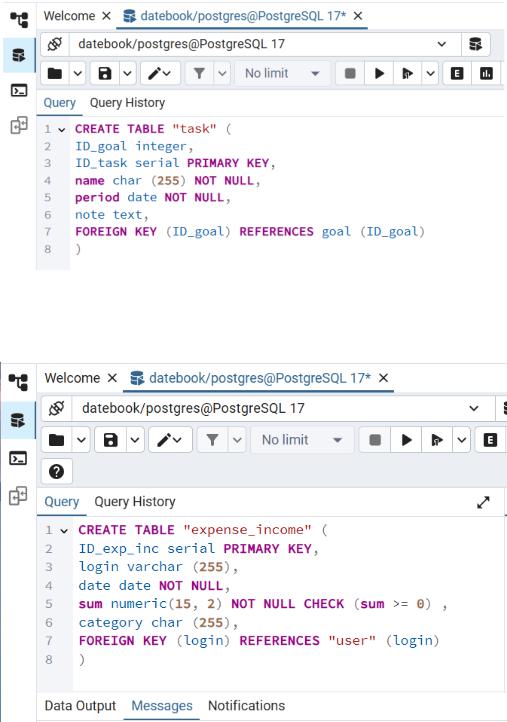The image size is (507, 722).
Task: Open PSQL terminal icon in task-table window sidebar
Action: point(19,90)
